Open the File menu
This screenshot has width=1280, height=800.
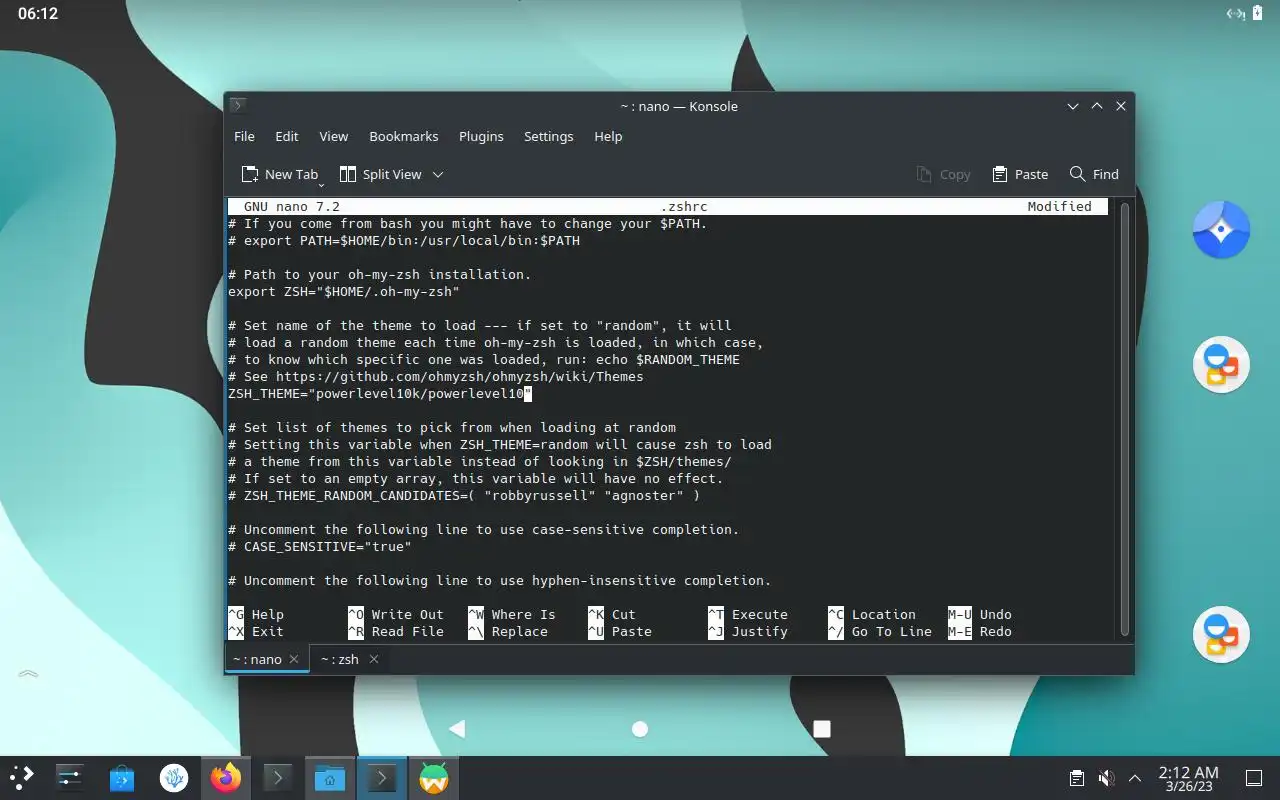click(x=244, y=136)
